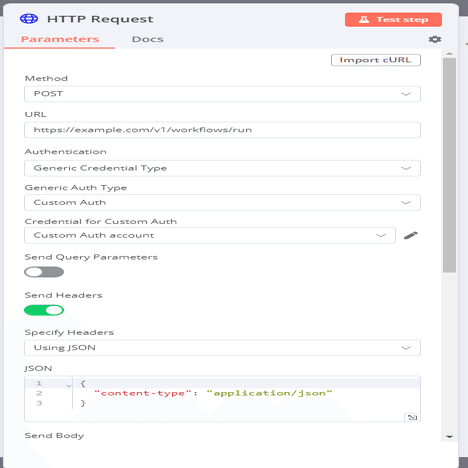Open the Credential for Custom Auth dropdown

point(210,235)
